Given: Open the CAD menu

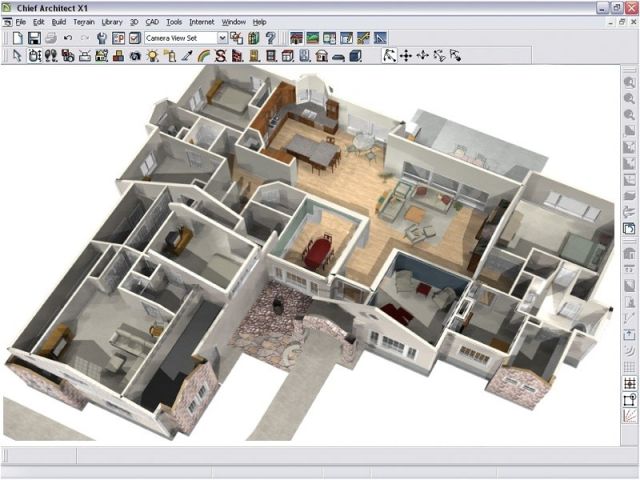Looking at the screenshot, I should tap(152, 22).
